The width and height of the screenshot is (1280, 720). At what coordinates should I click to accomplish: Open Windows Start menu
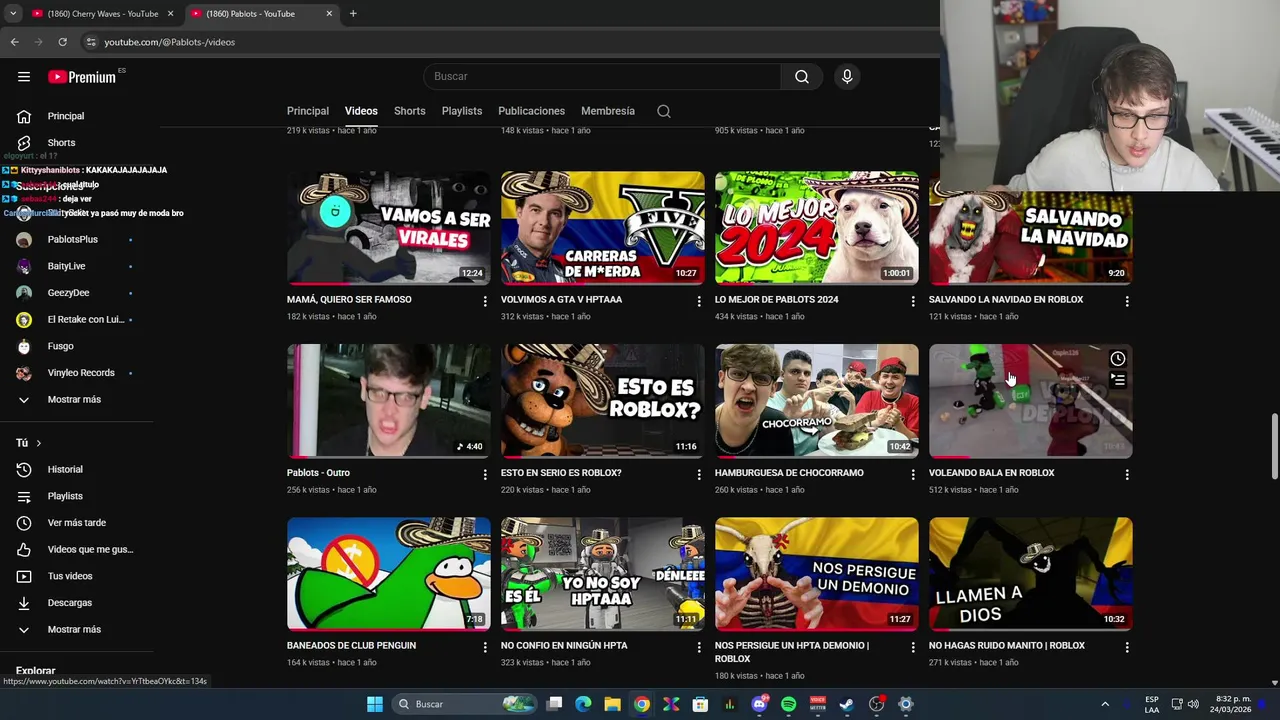click(374, 704)
